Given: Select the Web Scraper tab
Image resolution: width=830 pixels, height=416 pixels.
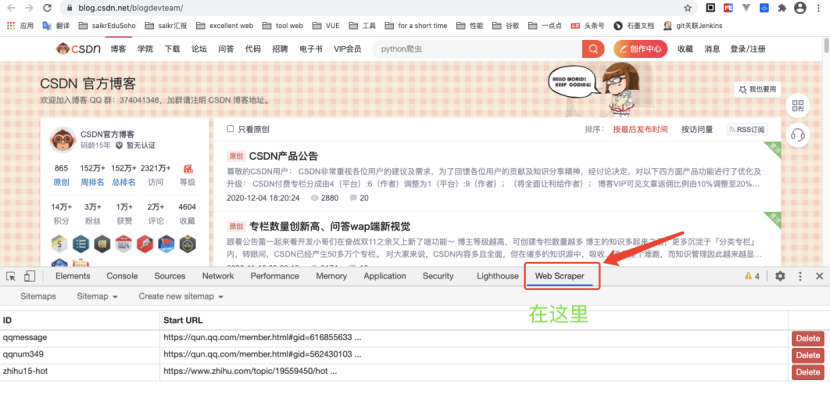Looking at the screenshot, I should pyautogui.click(x=560, y=276).
